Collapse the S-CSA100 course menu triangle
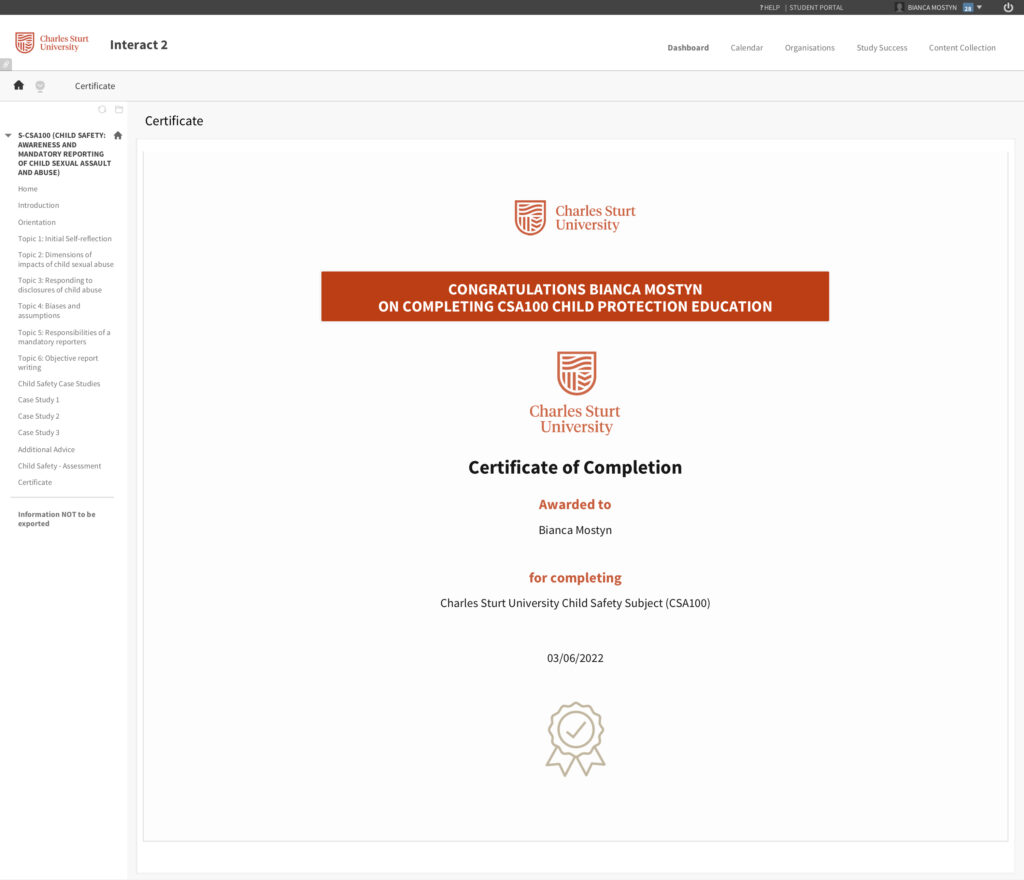 [9, 135]
